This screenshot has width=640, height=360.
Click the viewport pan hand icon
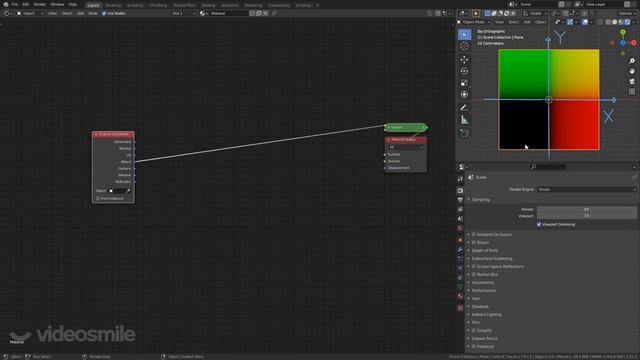click(x=632, y=71)
